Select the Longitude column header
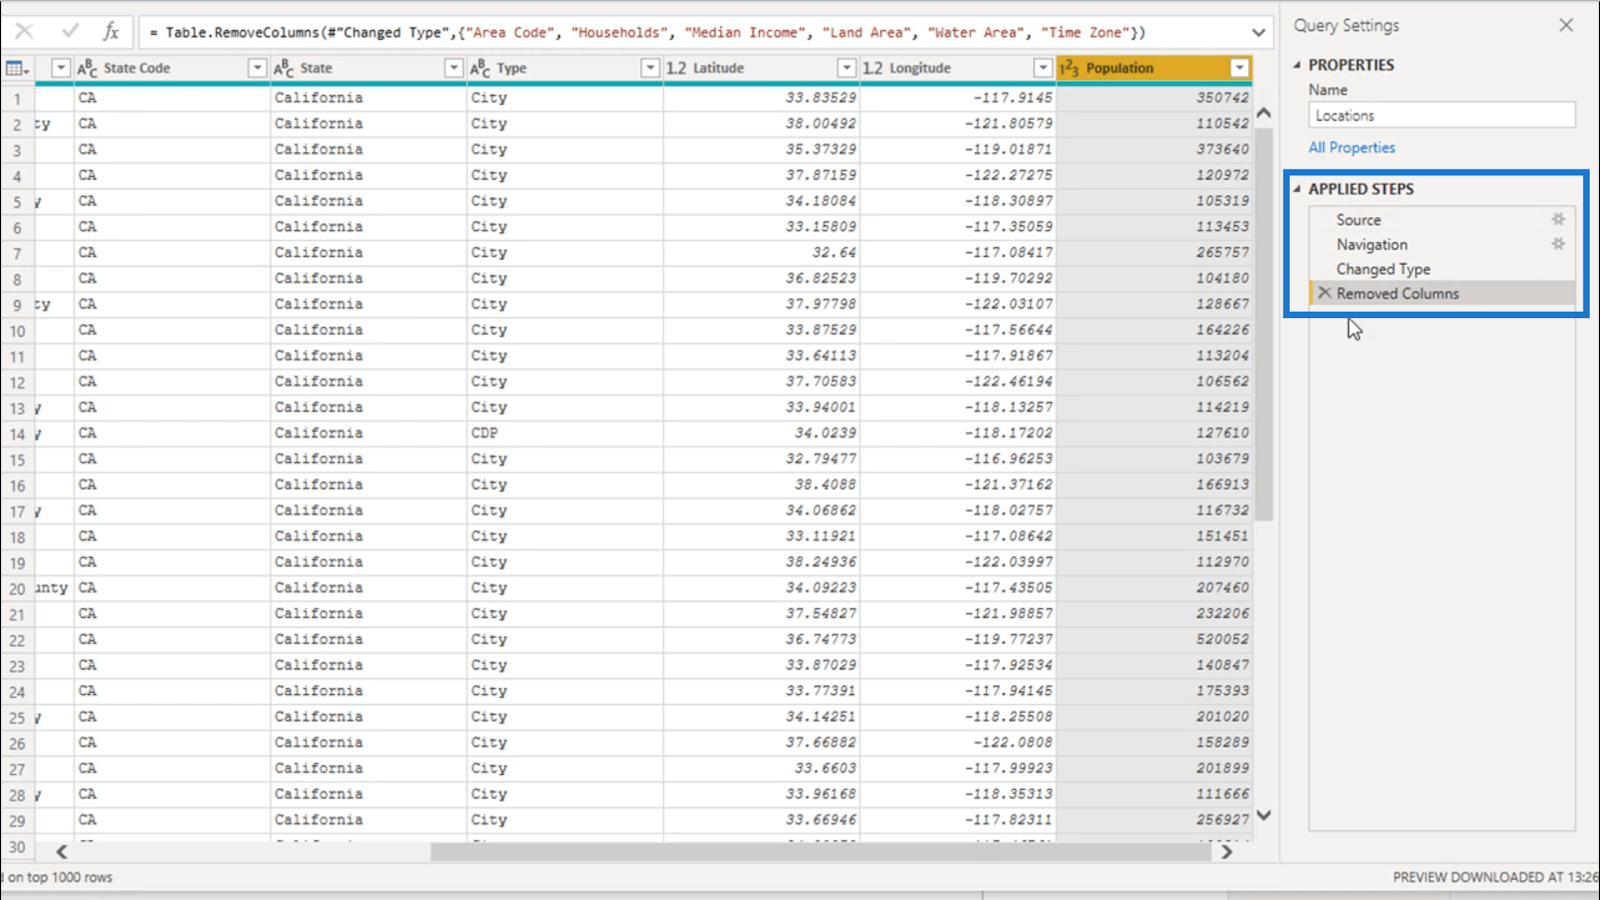 coord(920,68)
